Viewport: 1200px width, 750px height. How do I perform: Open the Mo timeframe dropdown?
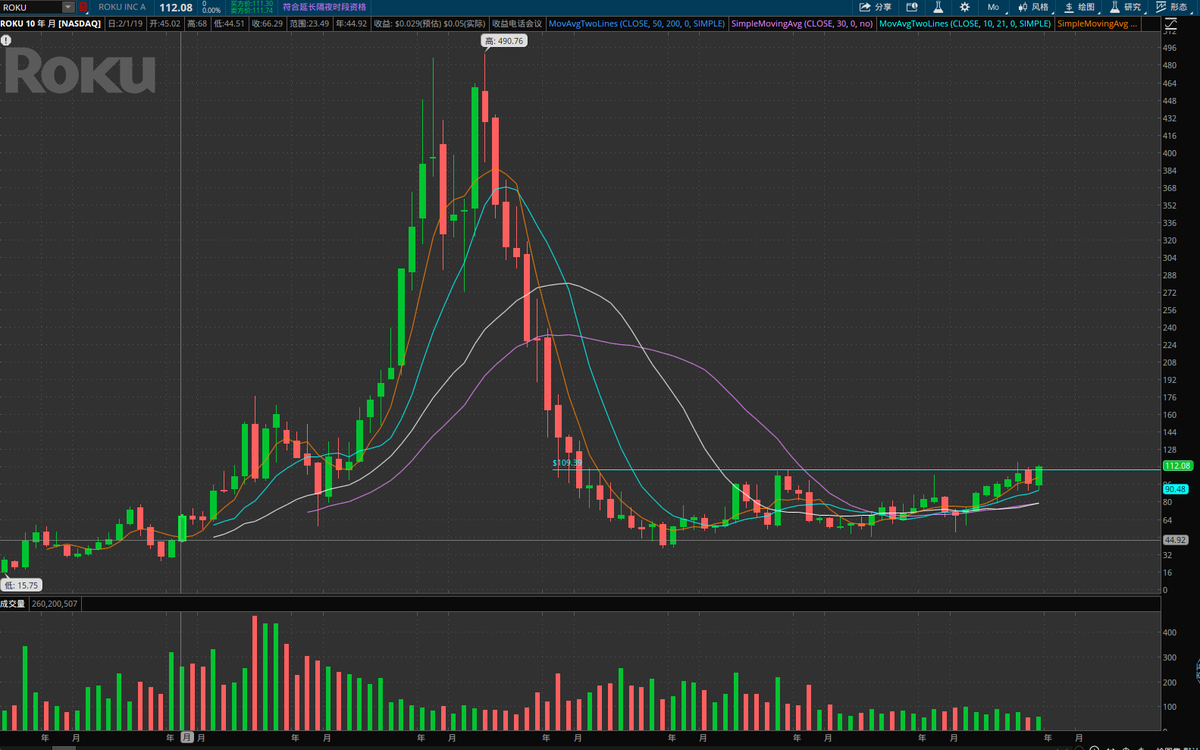click(x=993, y=7)
